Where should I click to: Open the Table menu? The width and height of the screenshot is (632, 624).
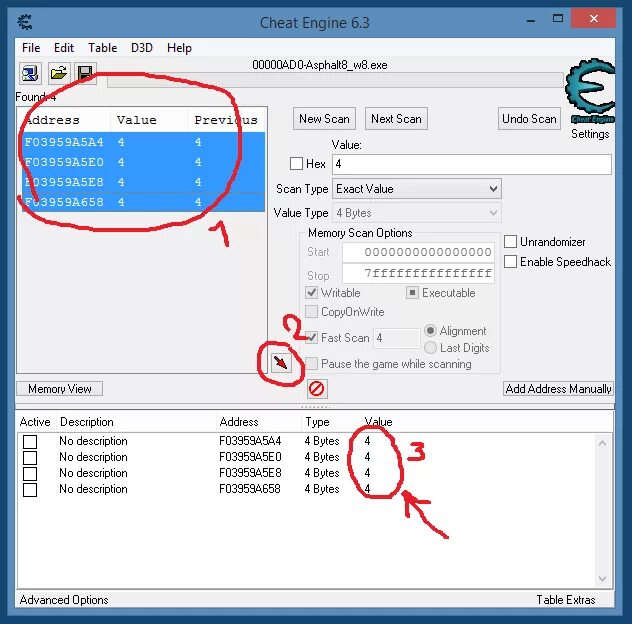click(103, 48)
